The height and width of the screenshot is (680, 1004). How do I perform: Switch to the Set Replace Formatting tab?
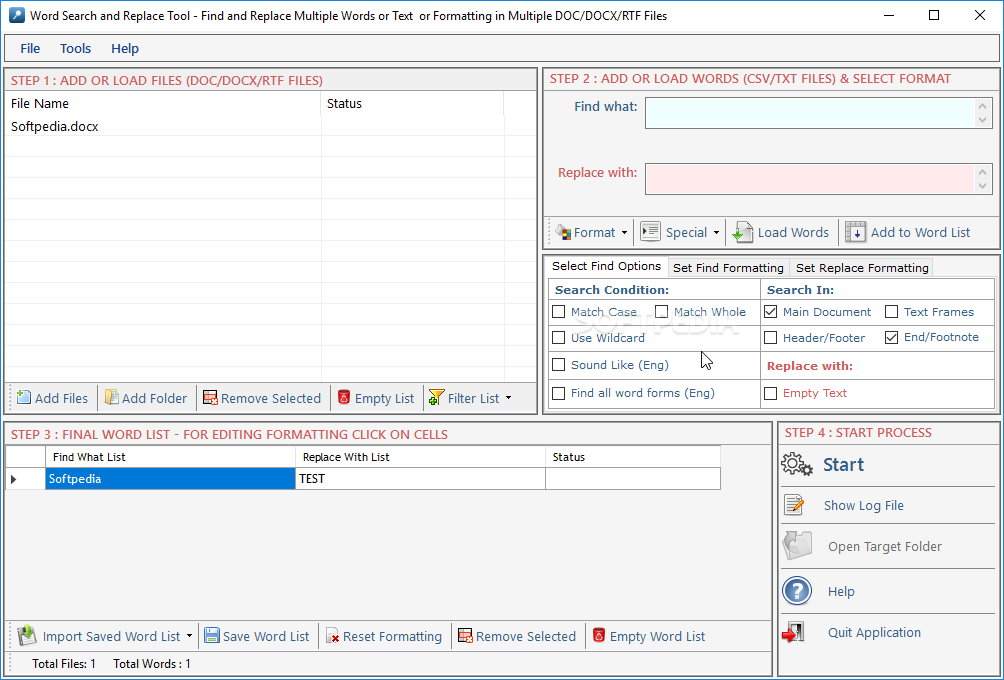tap(862, 268)
